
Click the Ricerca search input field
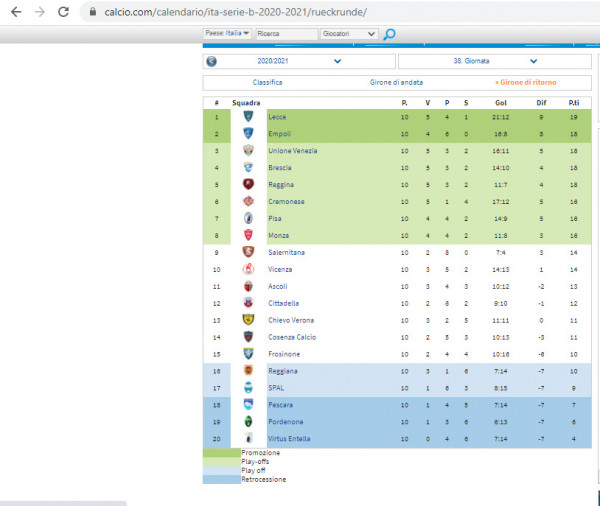tap(287, 34)
